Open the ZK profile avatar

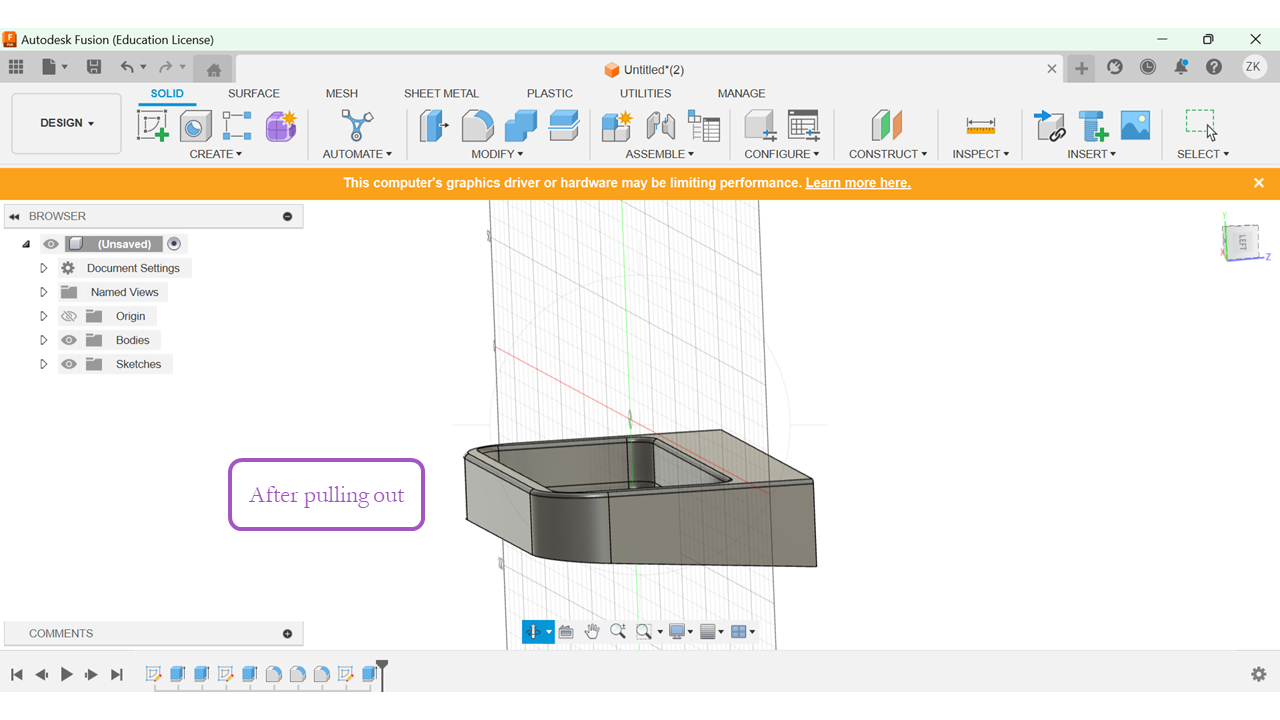(x=1254, y=67)
